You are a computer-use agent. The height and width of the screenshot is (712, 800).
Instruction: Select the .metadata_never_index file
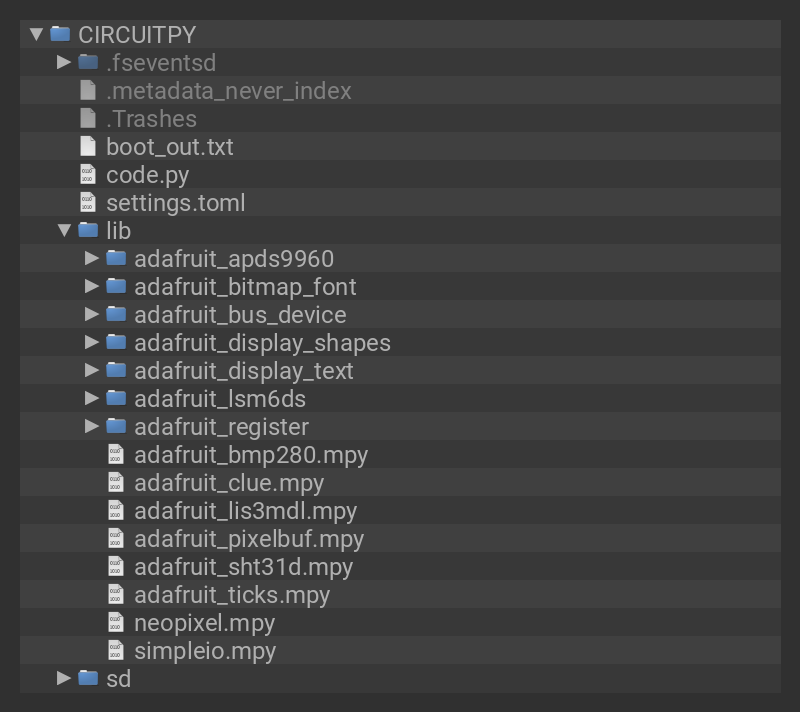pos(228,91)
